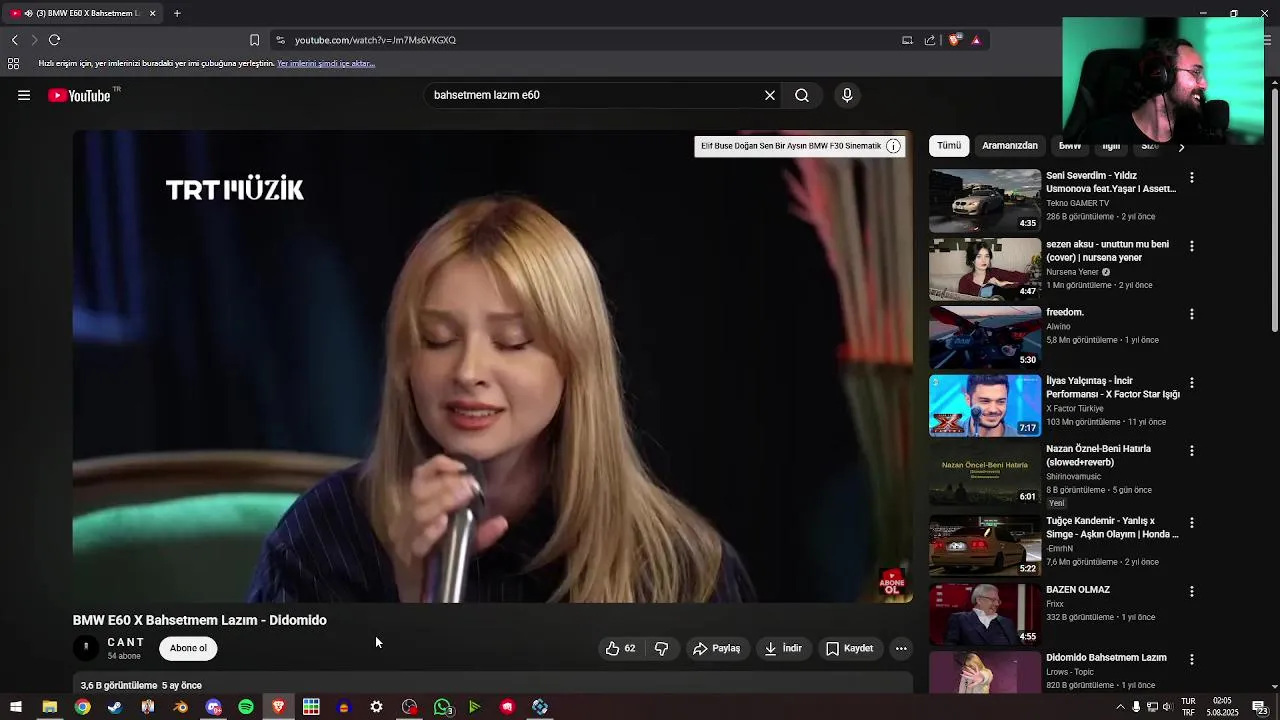This screenshot has height=720, width=1280.
Task: Click the page vertical scrollbar thumb
Action: coord(1274,210)
